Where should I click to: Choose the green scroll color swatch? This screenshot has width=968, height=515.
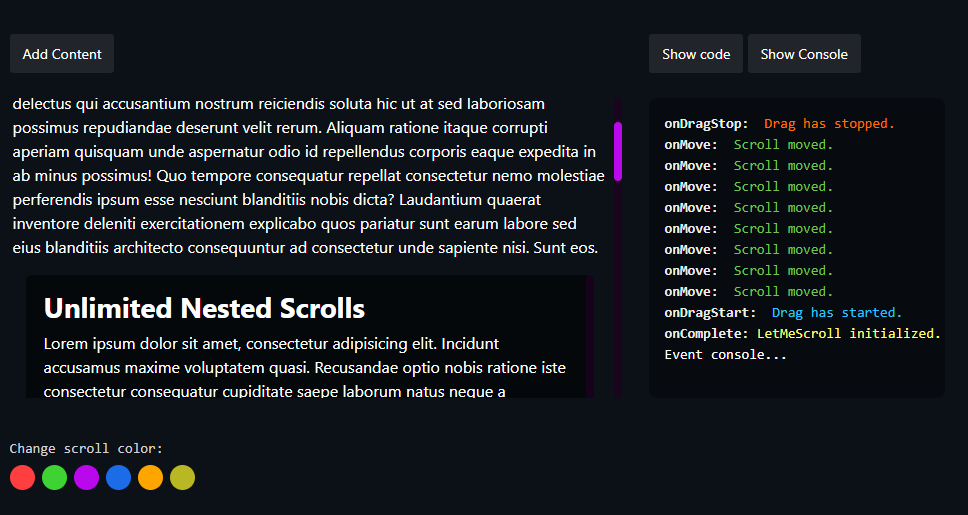click(55, 478)
